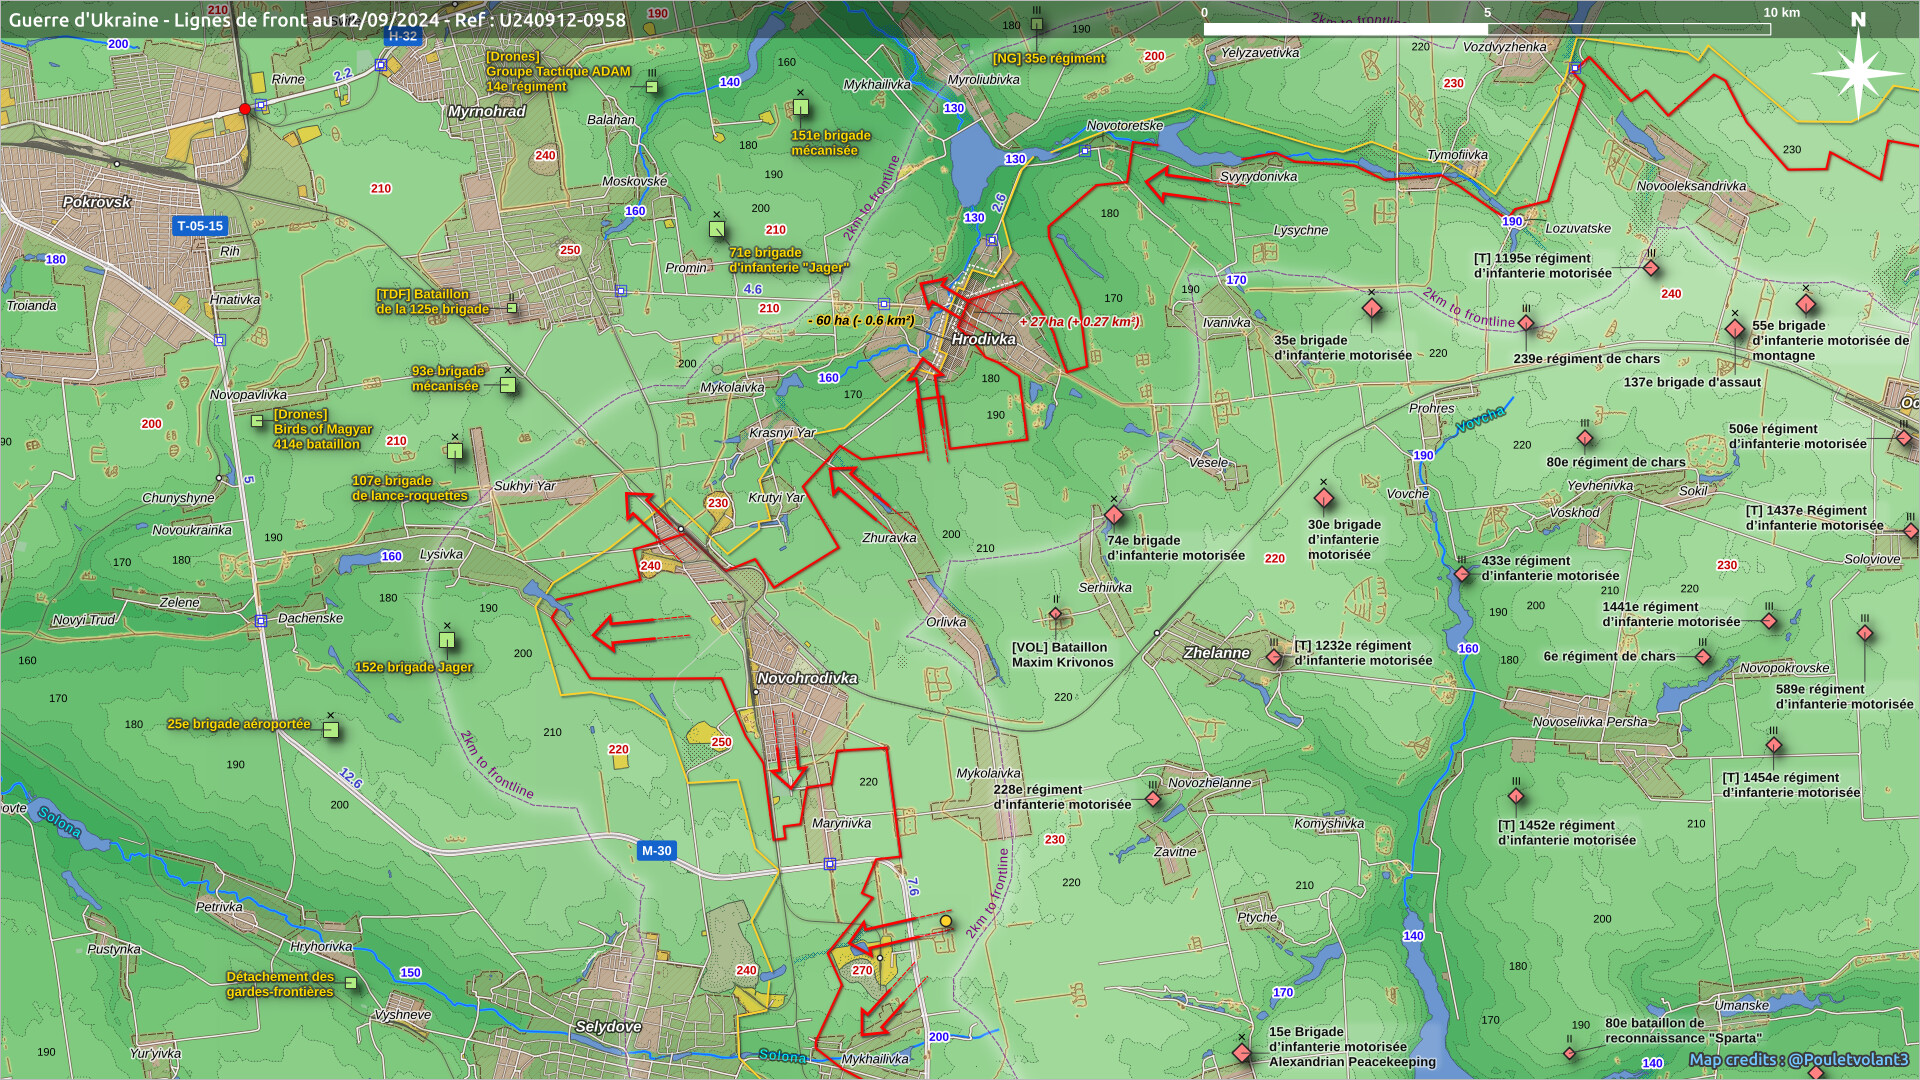Screen dimensions: 1920x1080
Task: Click the Hrodivka town label
Action: (983, 339)
